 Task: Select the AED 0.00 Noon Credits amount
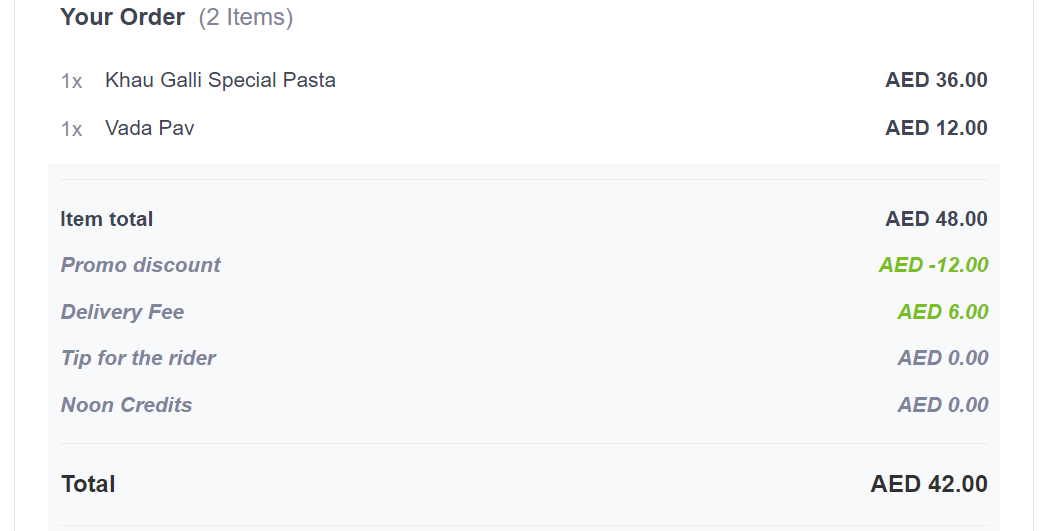[943, 405]
